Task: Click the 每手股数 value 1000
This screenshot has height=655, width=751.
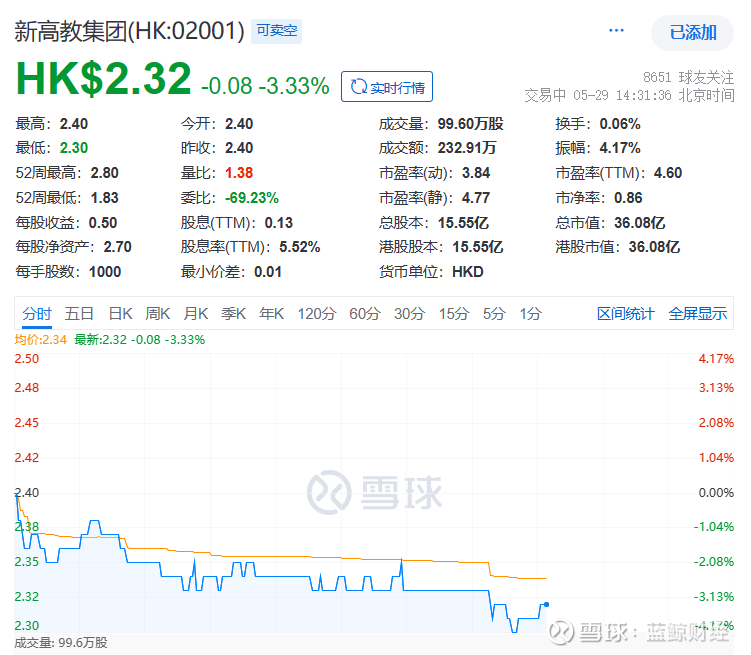Action: (x=105, y=272)
